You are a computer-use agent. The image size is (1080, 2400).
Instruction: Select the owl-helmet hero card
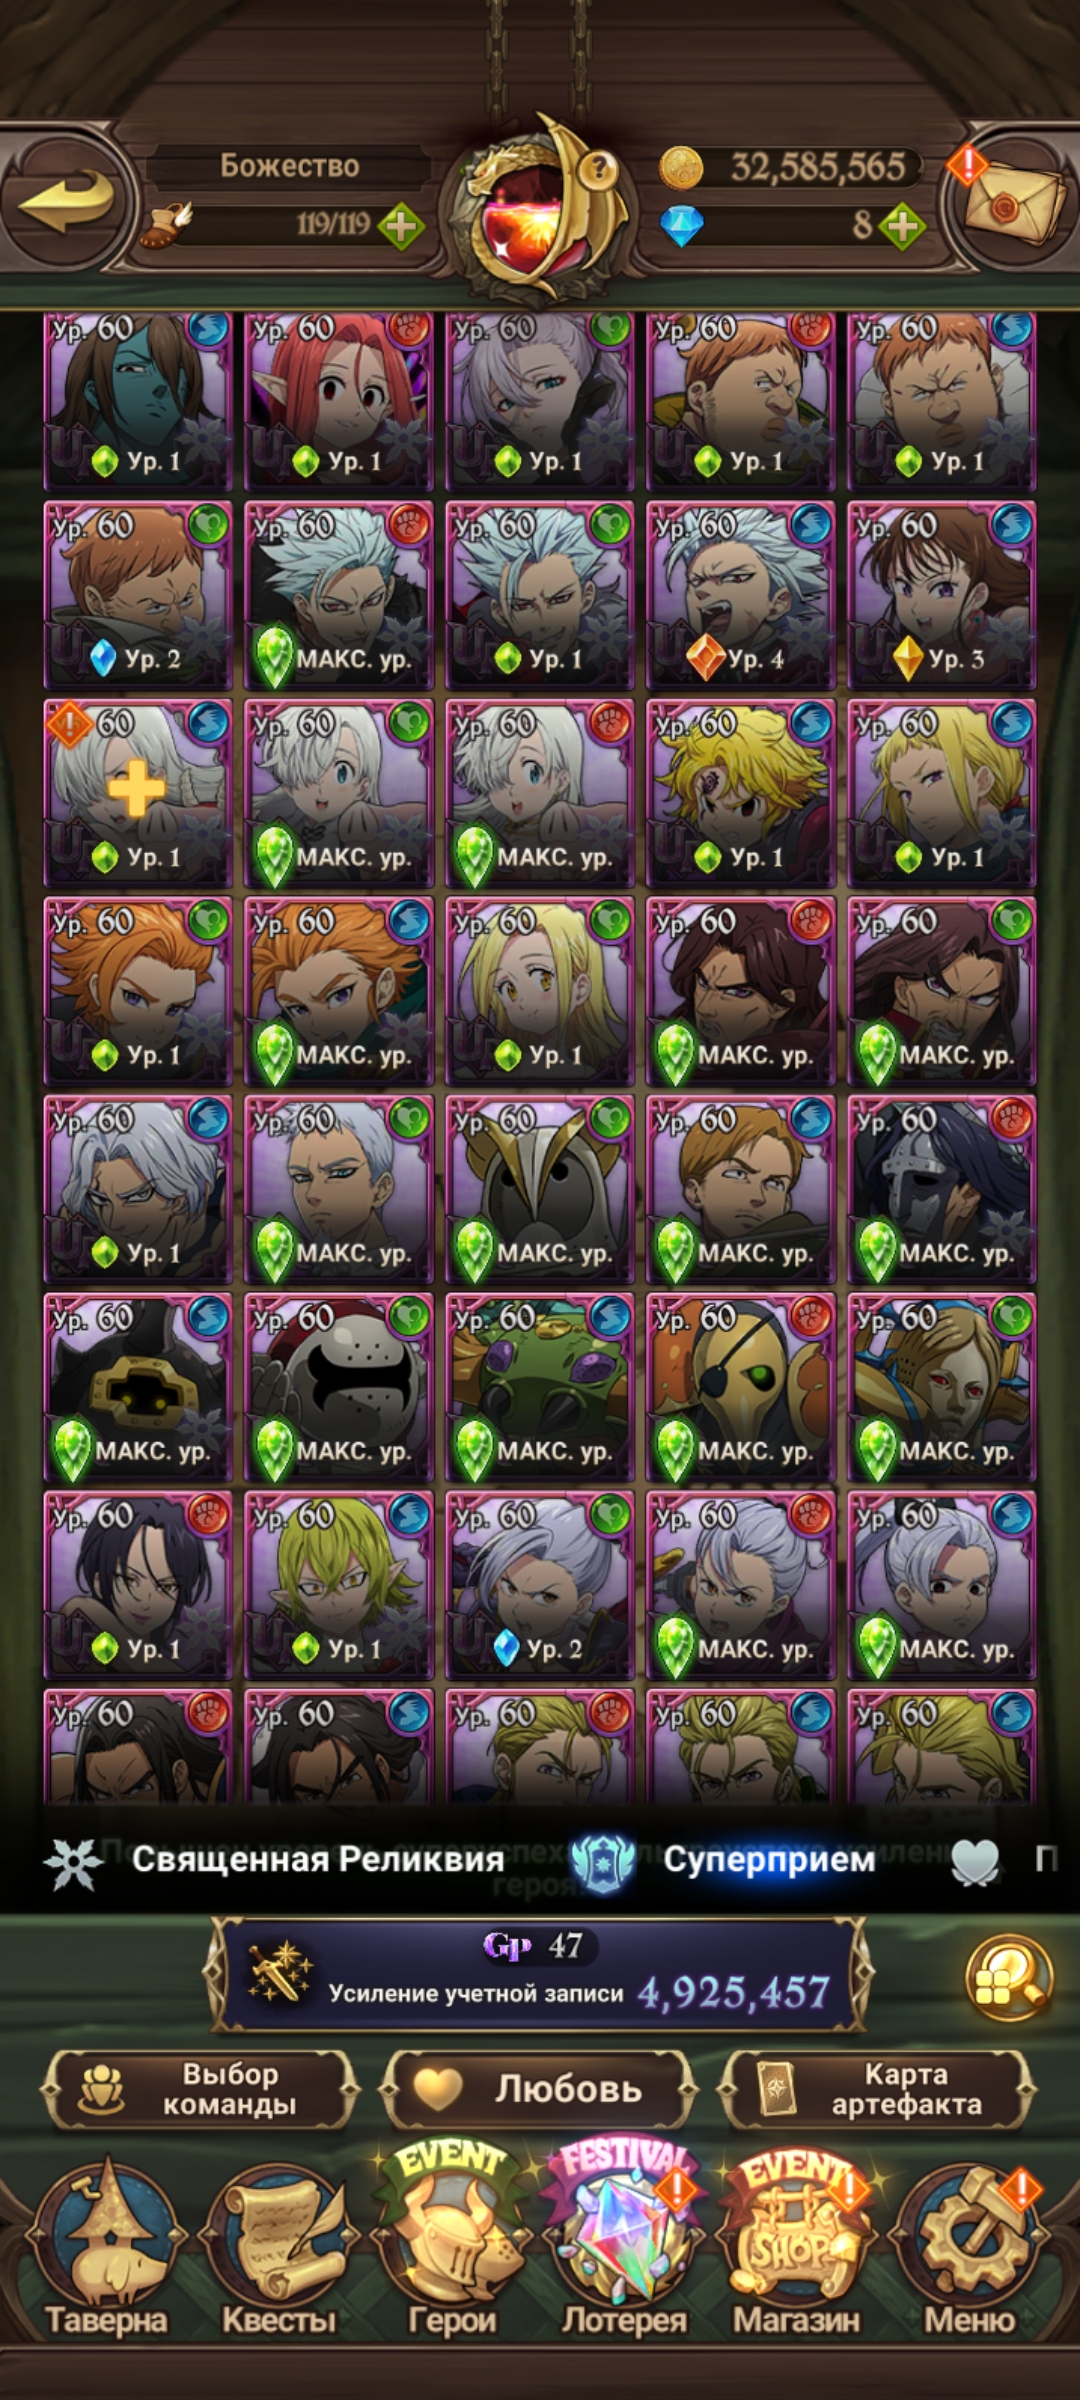[540, 1189]
